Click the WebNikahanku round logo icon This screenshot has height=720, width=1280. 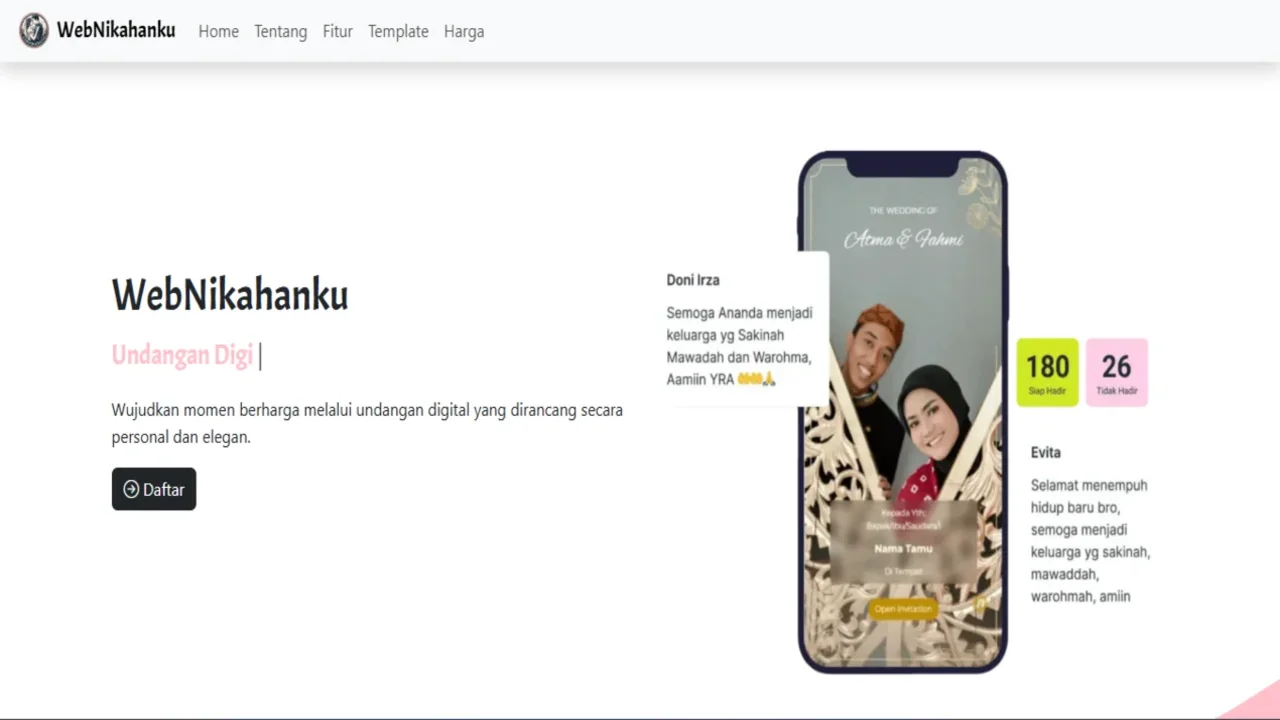(x=34, y=30)
